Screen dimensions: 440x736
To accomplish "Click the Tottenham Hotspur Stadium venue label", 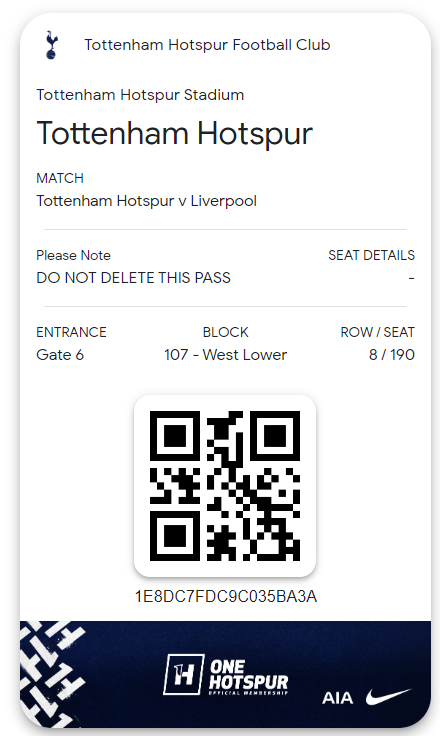I will [x=140, y=95].
